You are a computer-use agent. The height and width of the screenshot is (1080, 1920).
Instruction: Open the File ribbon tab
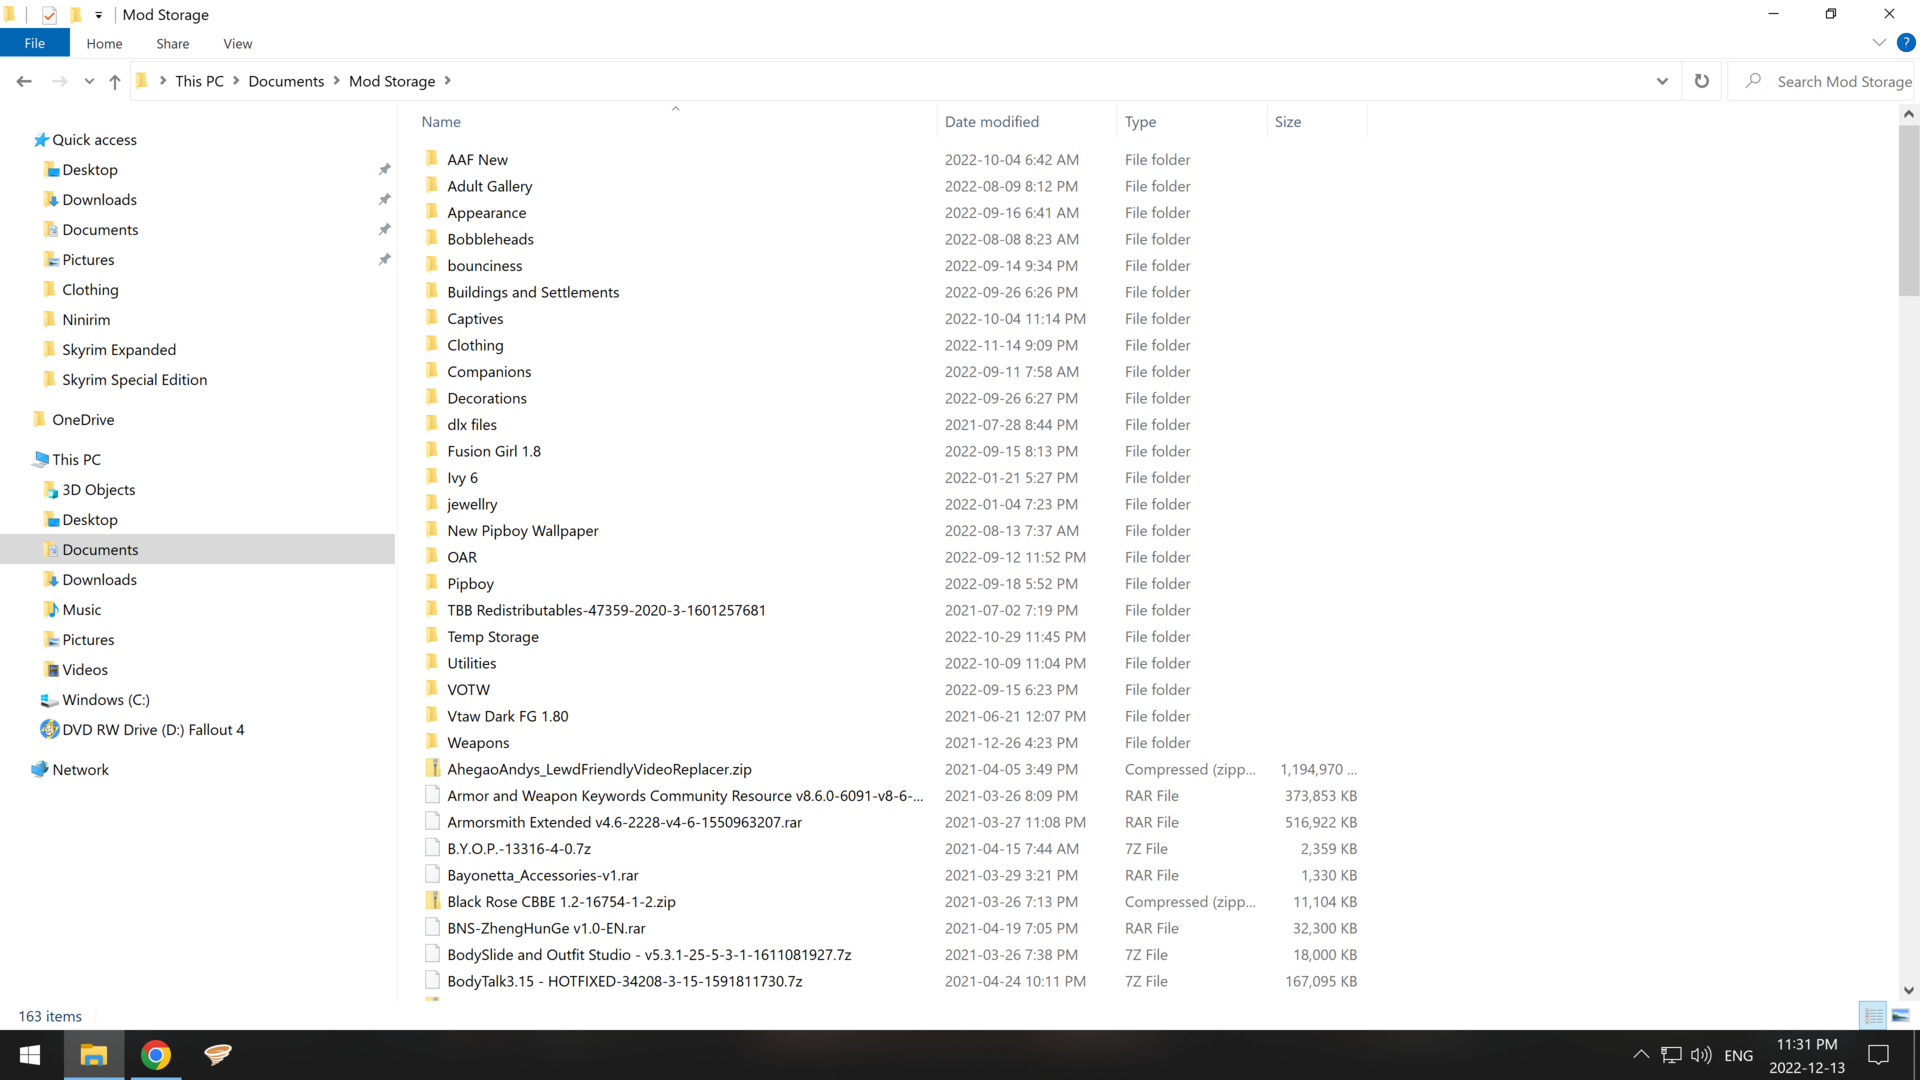(35, 43)
